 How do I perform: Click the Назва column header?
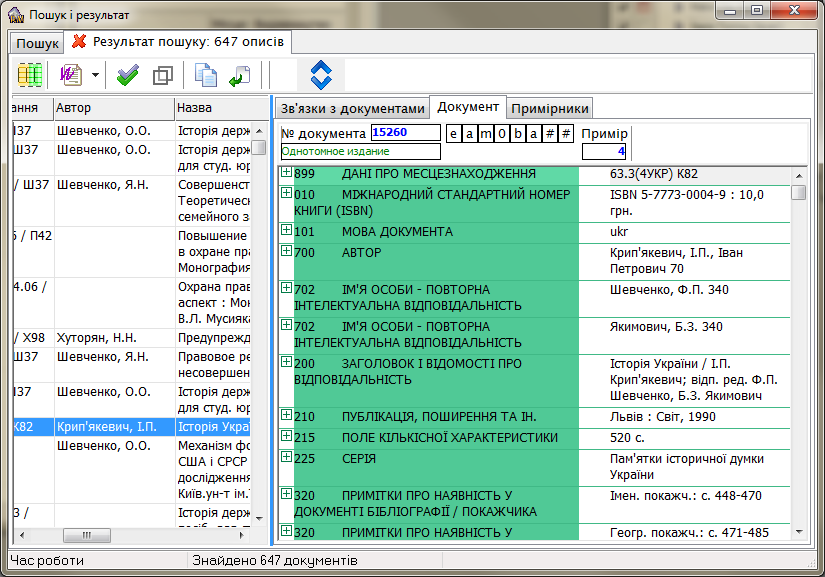(x=212, y=108)
